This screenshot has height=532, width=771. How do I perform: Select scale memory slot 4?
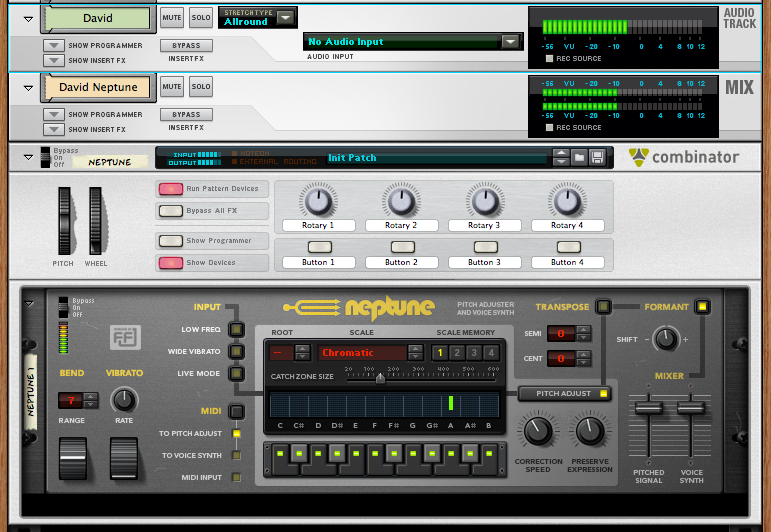(x=491, y=353)
